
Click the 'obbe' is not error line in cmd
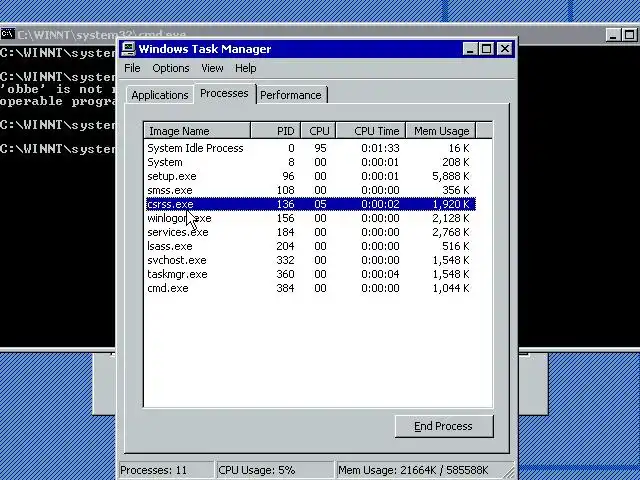click(58, 89)
